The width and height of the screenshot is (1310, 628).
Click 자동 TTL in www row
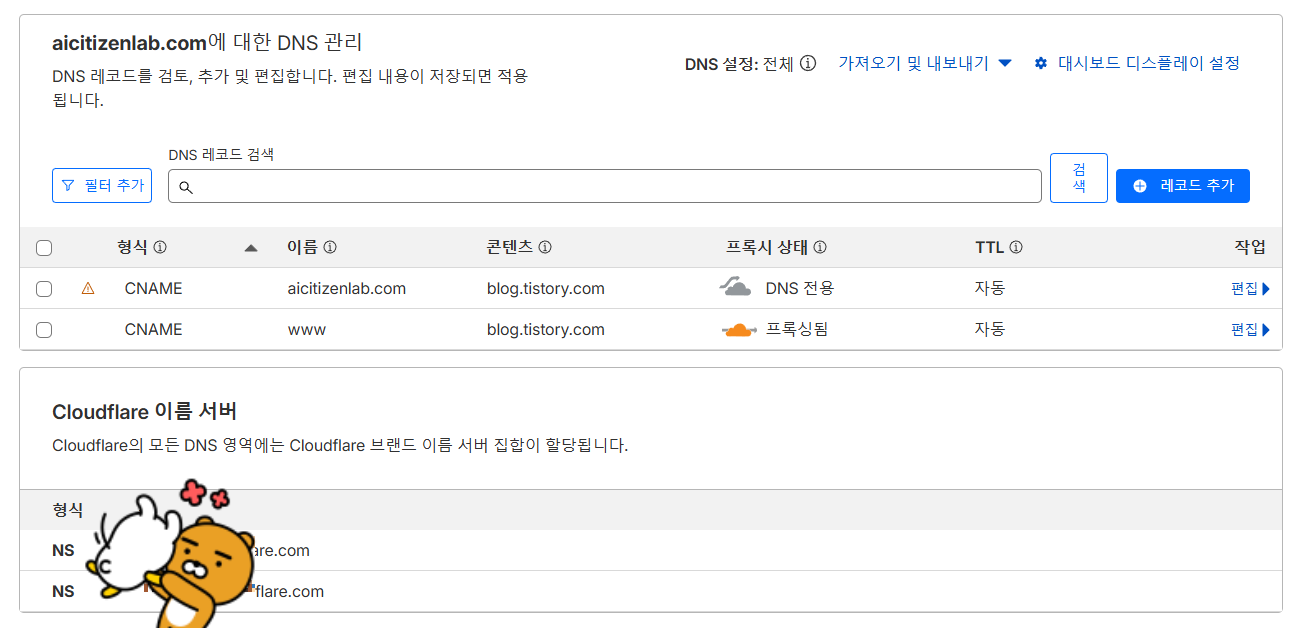(990, 330)
